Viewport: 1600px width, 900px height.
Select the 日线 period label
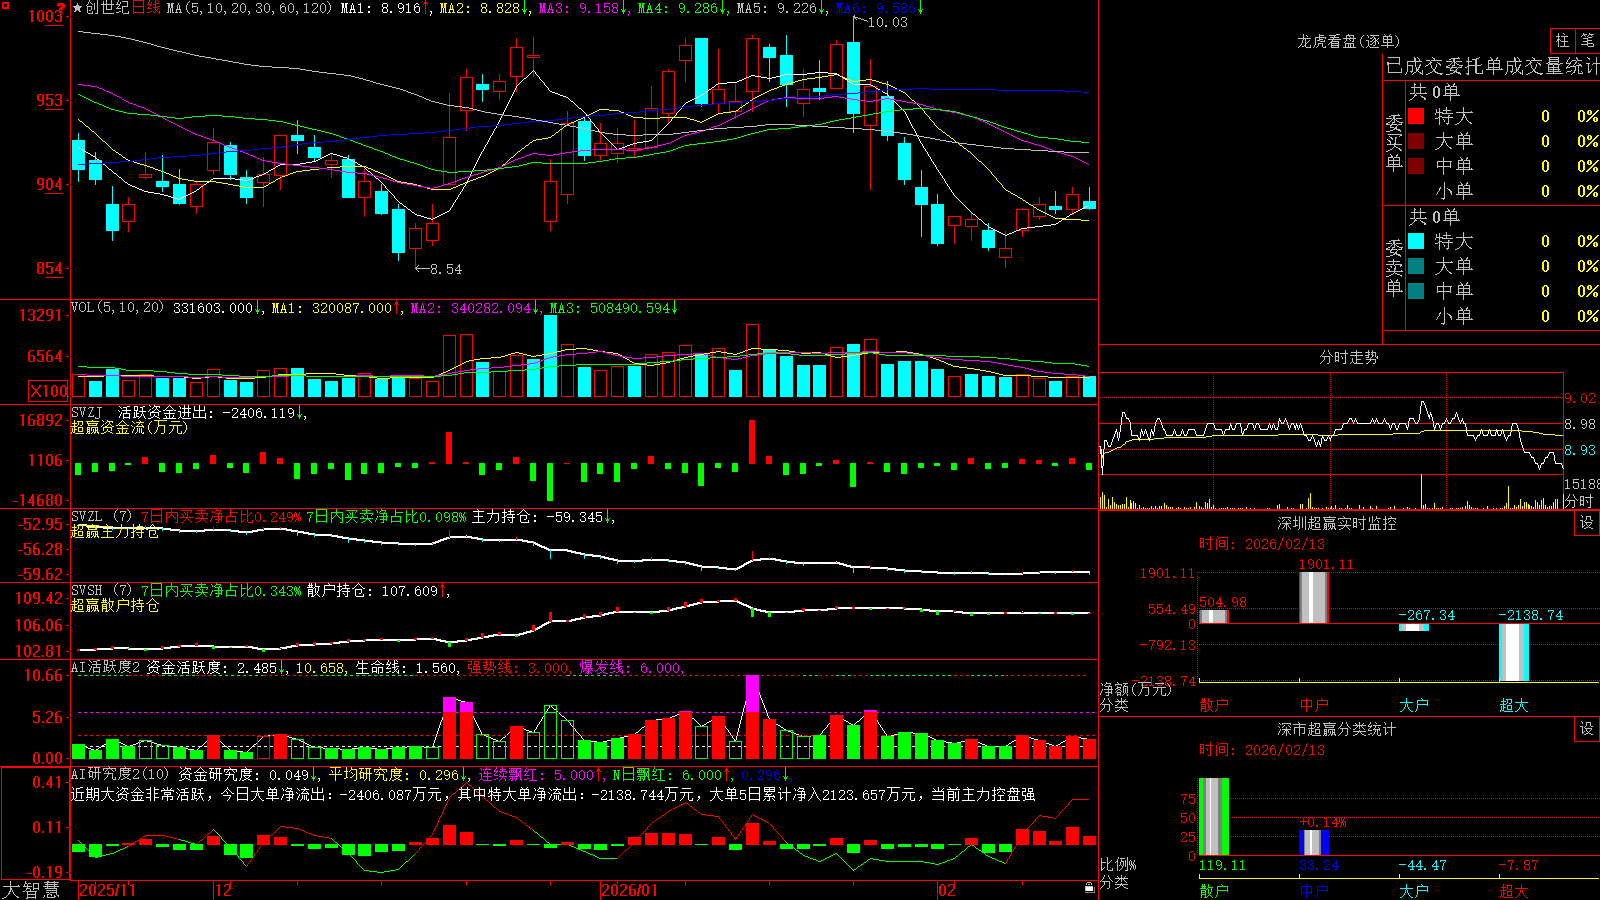click(146, 8)
